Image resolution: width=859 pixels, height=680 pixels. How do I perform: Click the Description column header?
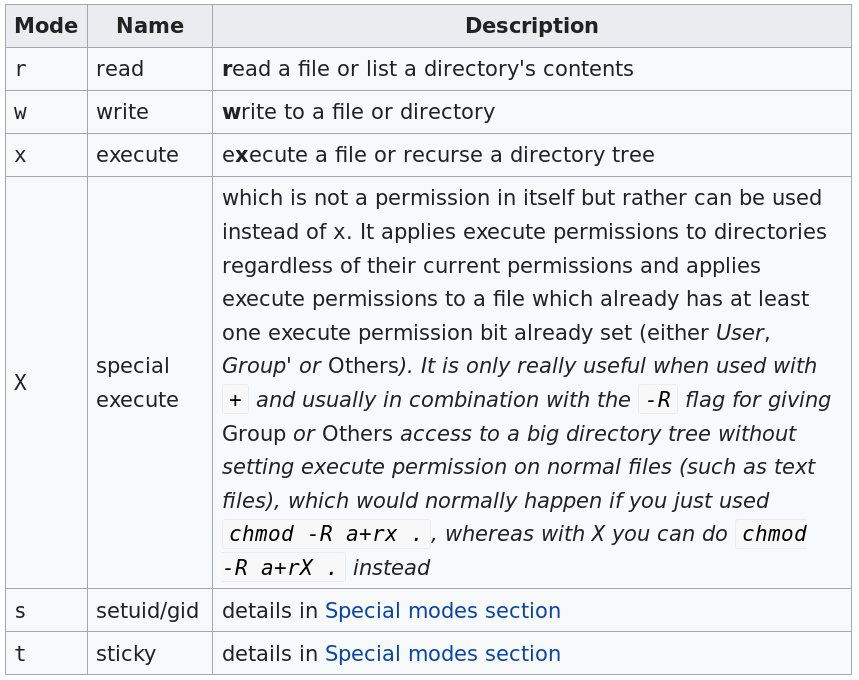(x=531, y=26)
